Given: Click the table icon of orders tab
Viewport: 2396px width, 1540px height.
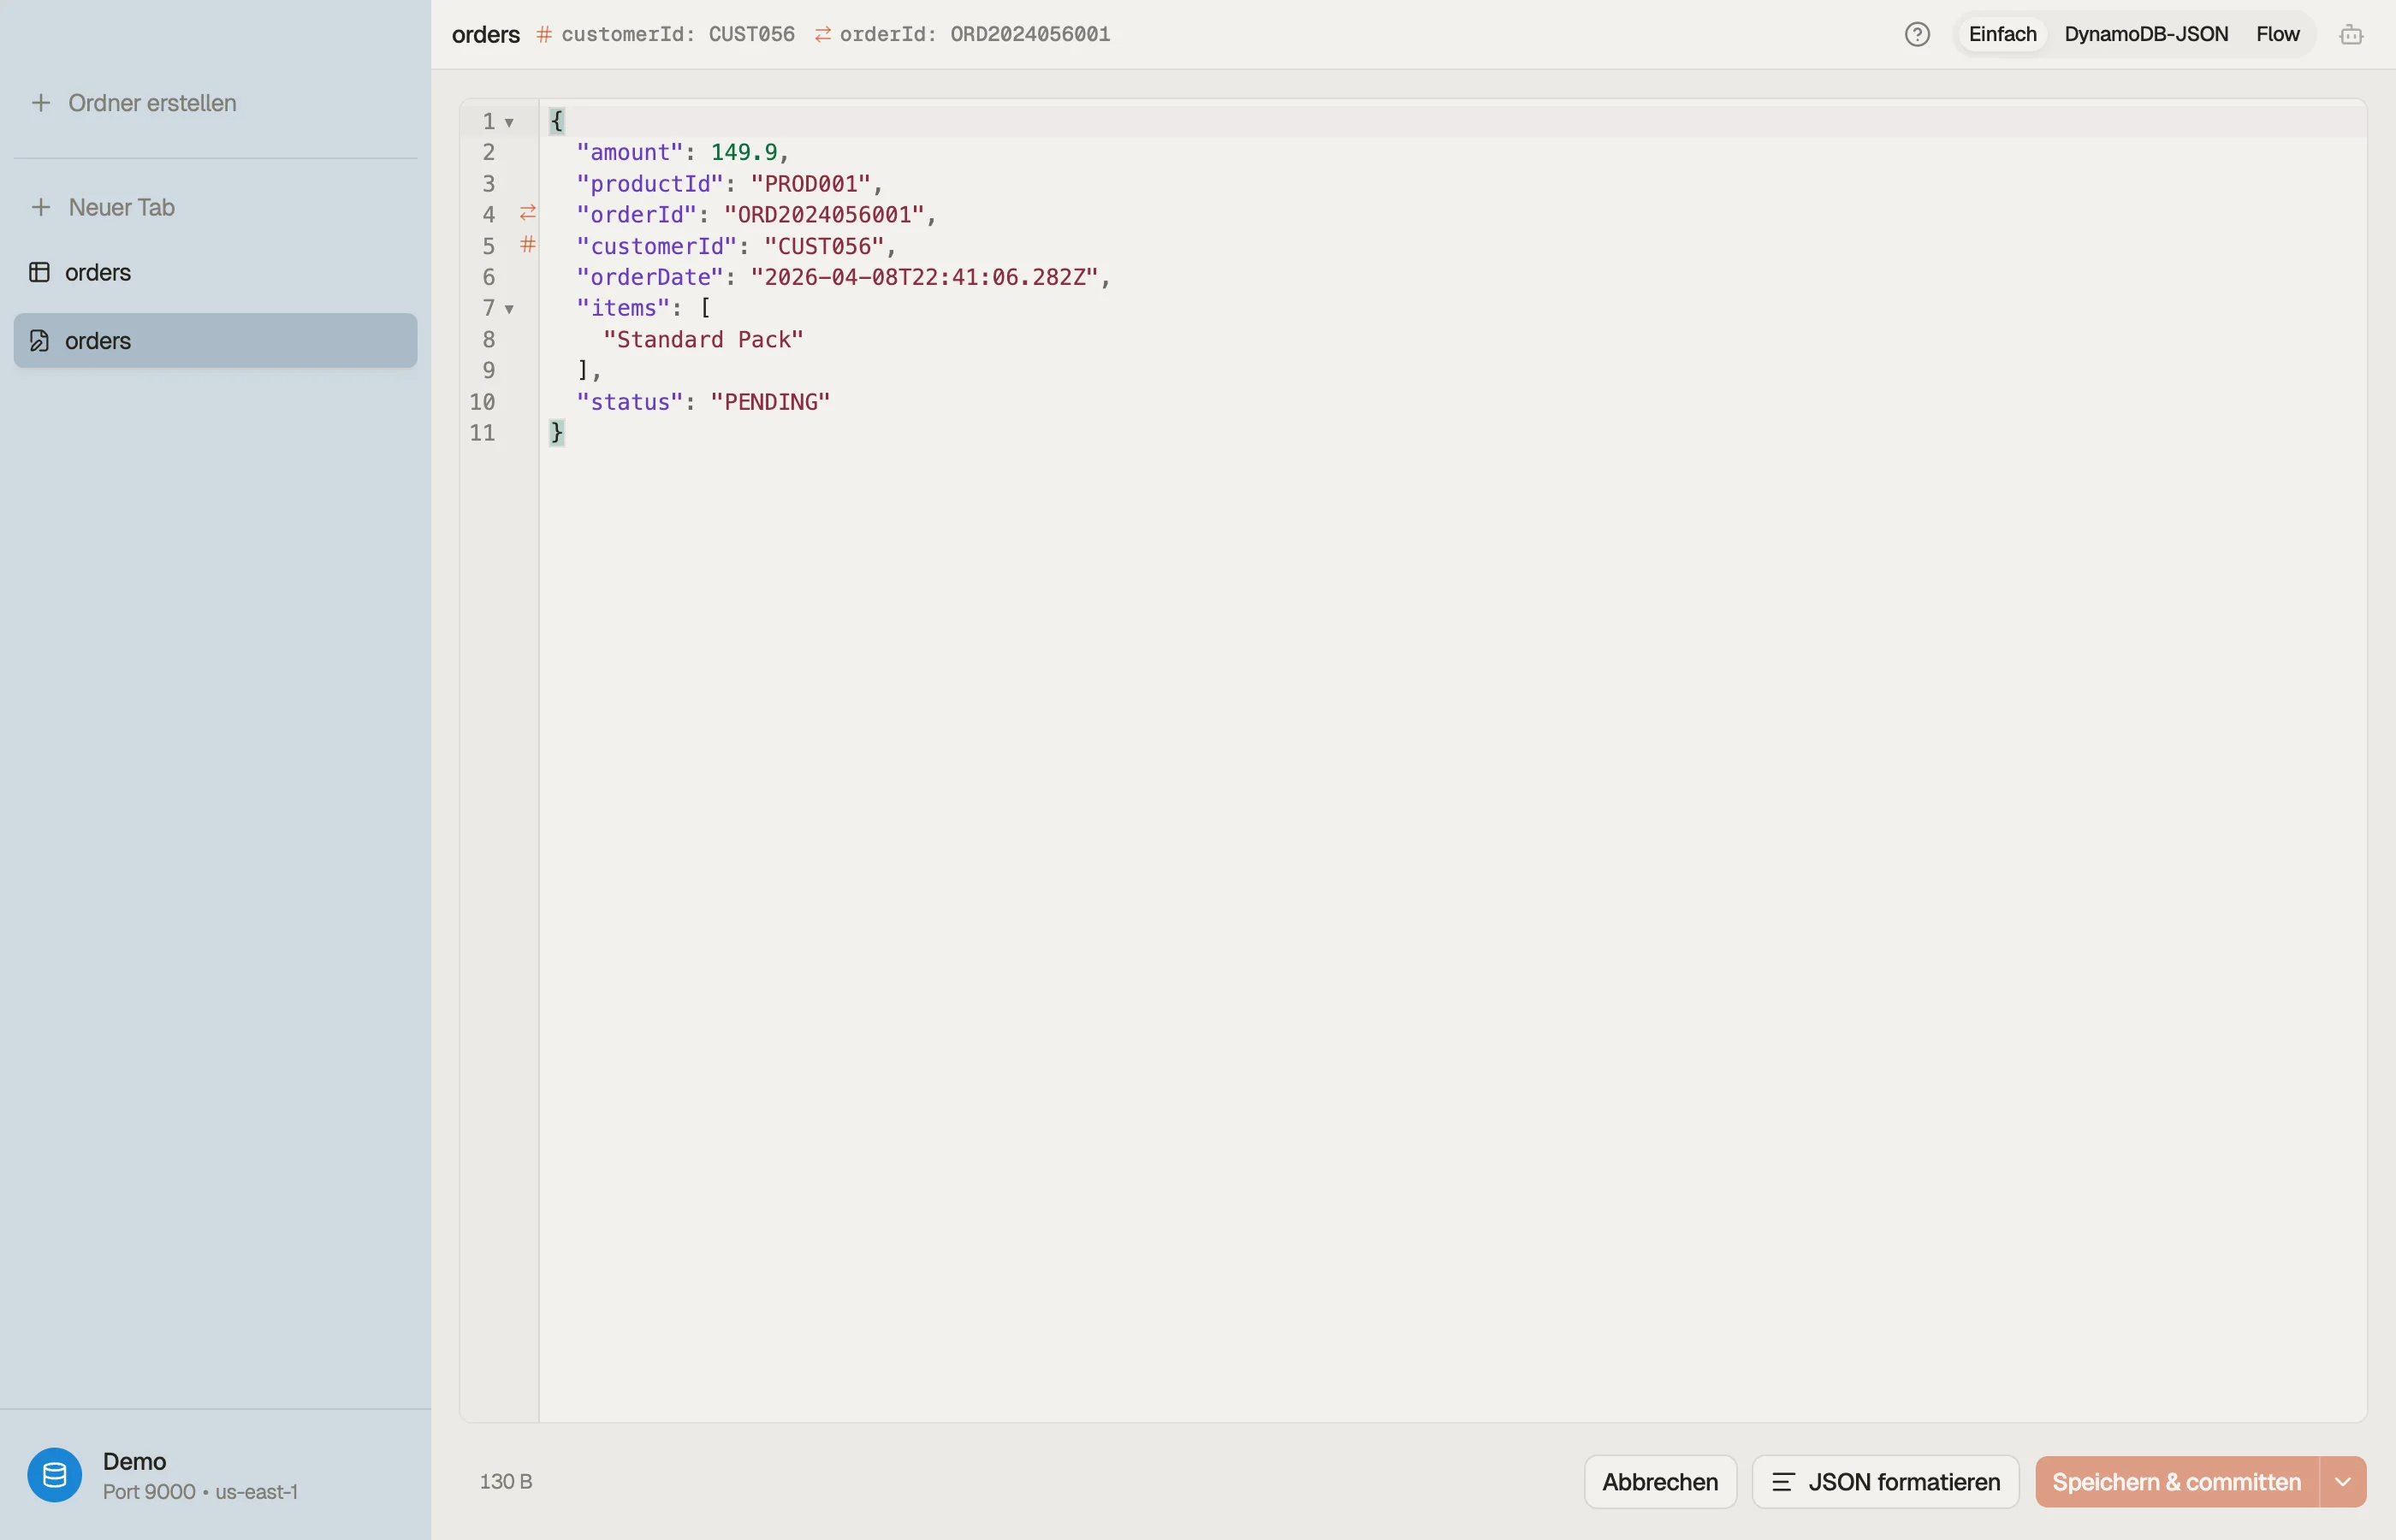Looking at the screenshot, I should tap(39, 272).
